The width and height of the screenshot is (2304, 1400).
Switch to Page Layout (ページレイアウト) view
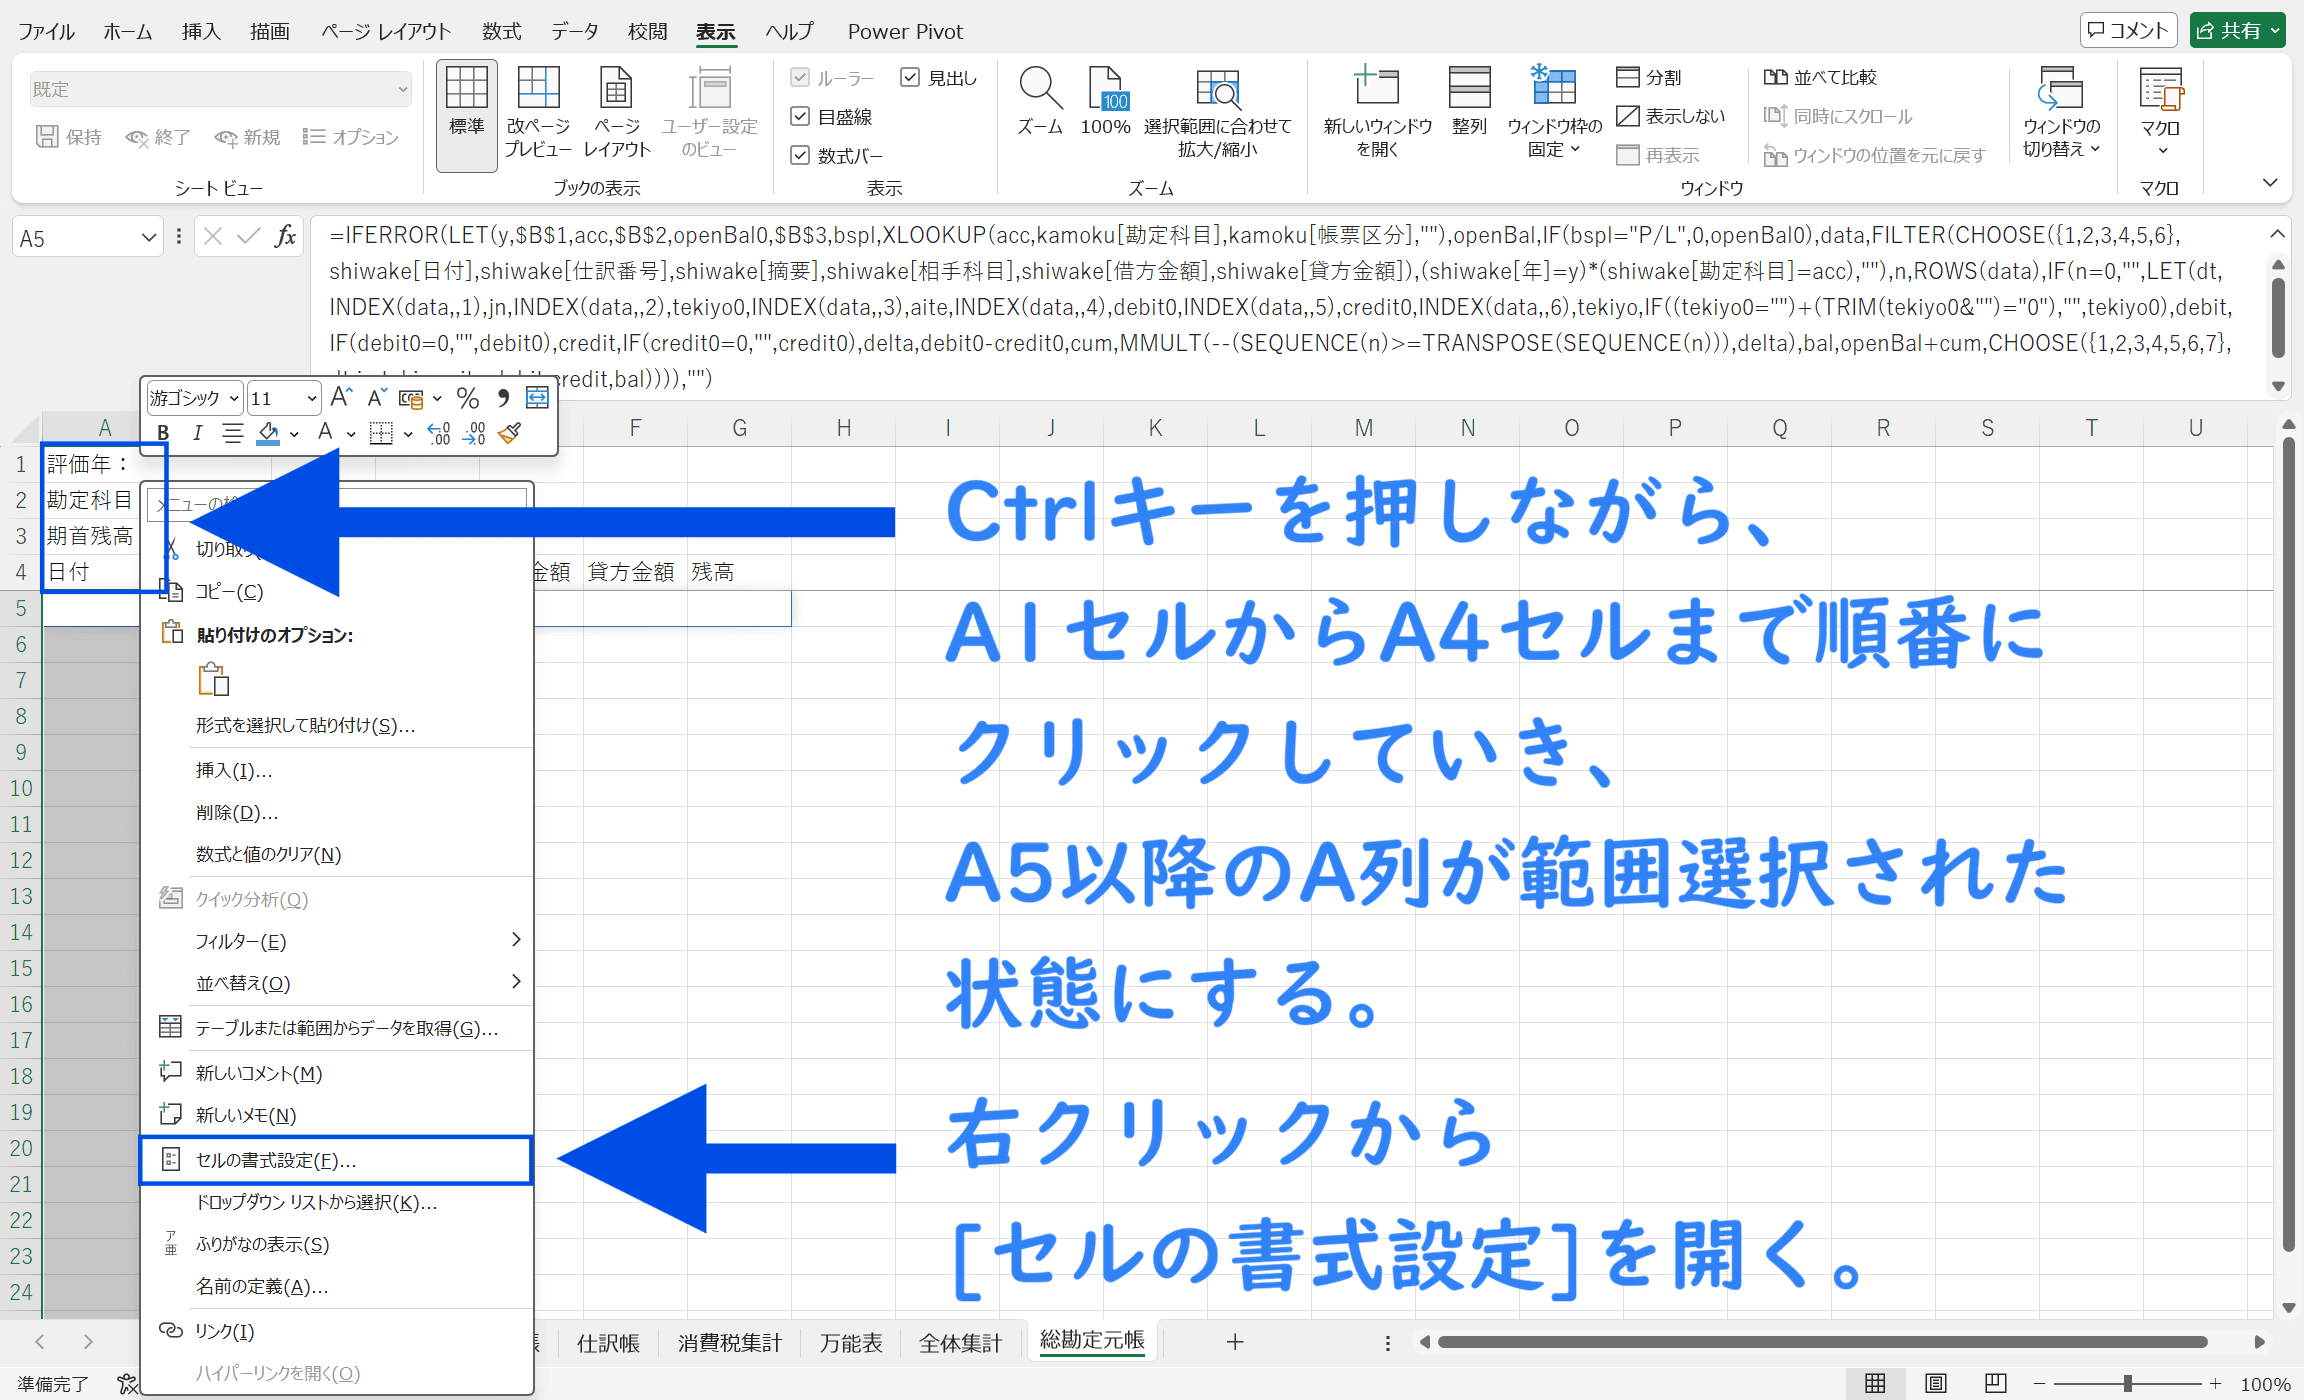(x=617, y=114)
